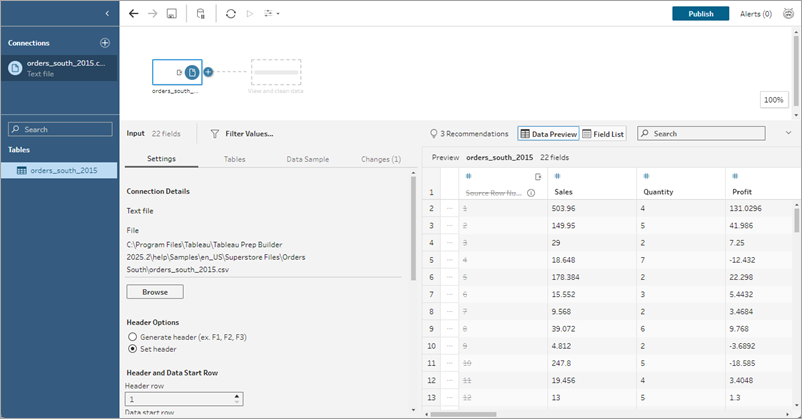Screen dimensions: 802x419
Task: Click the horizontal scrollbar of preview grid
Action: (x=463, y=414)
